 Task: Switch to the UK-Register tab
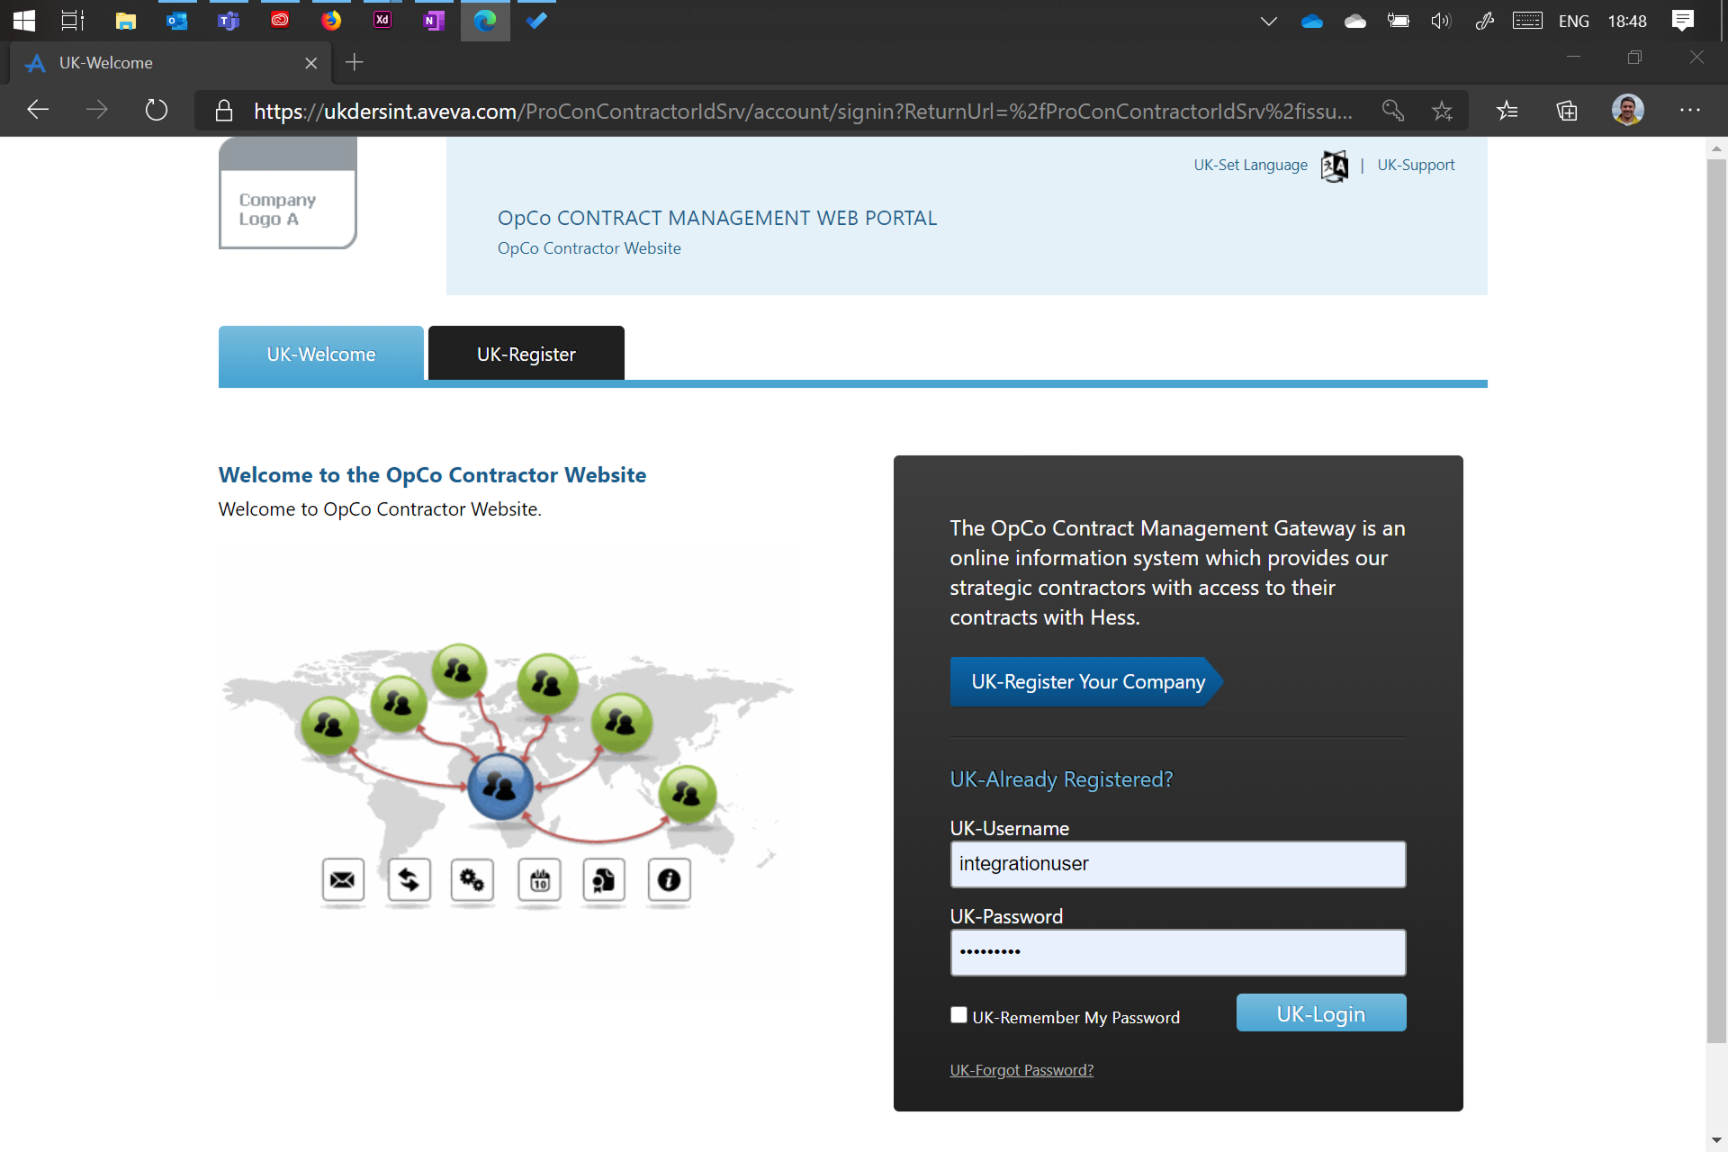(526, 354)
